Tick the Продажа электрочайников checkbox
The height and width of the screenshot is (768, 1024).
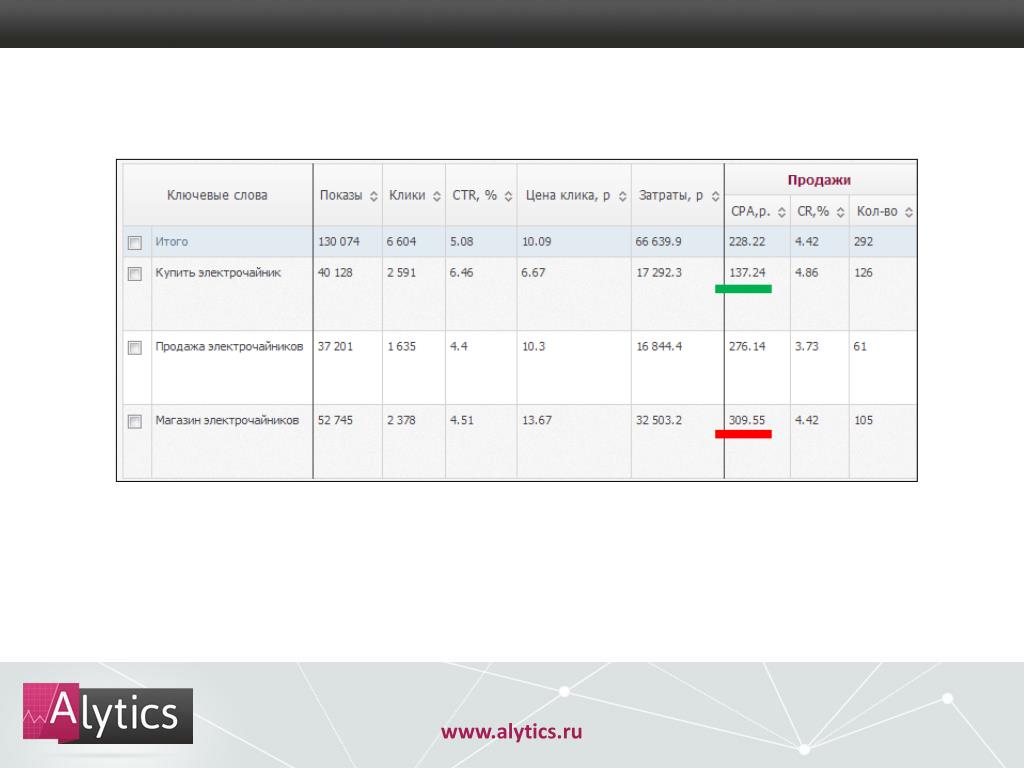click(135, 347)
